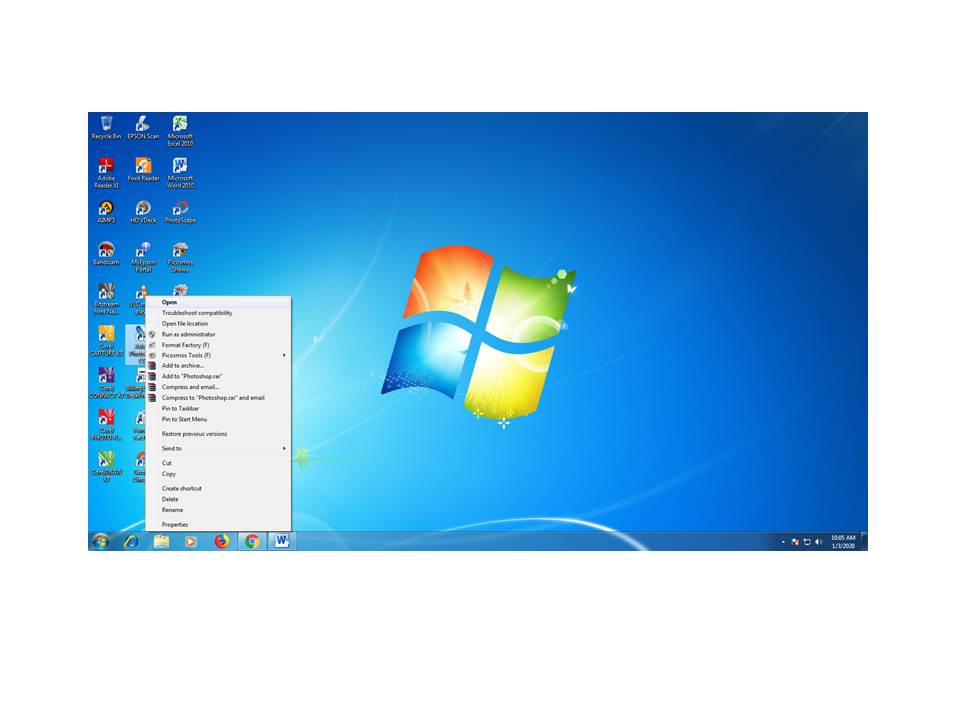Show hidden tray icons arrow
This screenshot has height=720, width=960.
(x=783, y=542)
